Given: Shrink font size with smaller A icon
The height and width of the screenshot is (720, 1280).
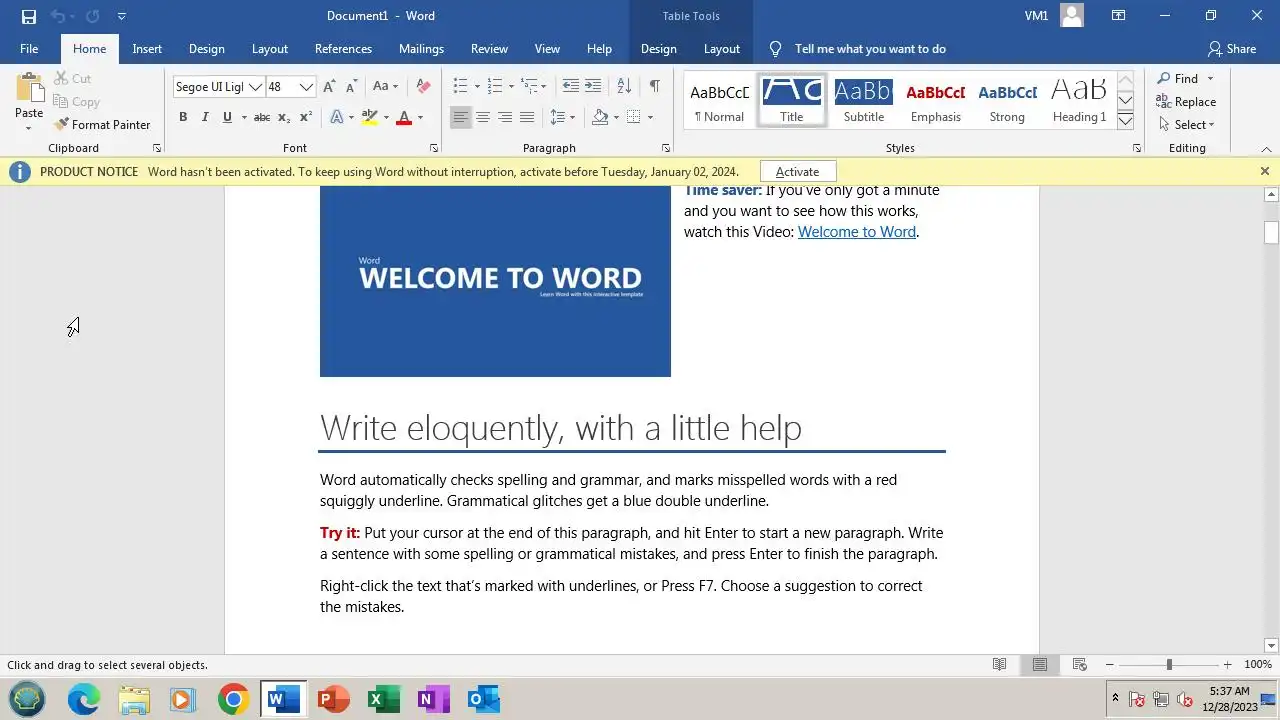Looking at the screenshot, I should 351,87.
